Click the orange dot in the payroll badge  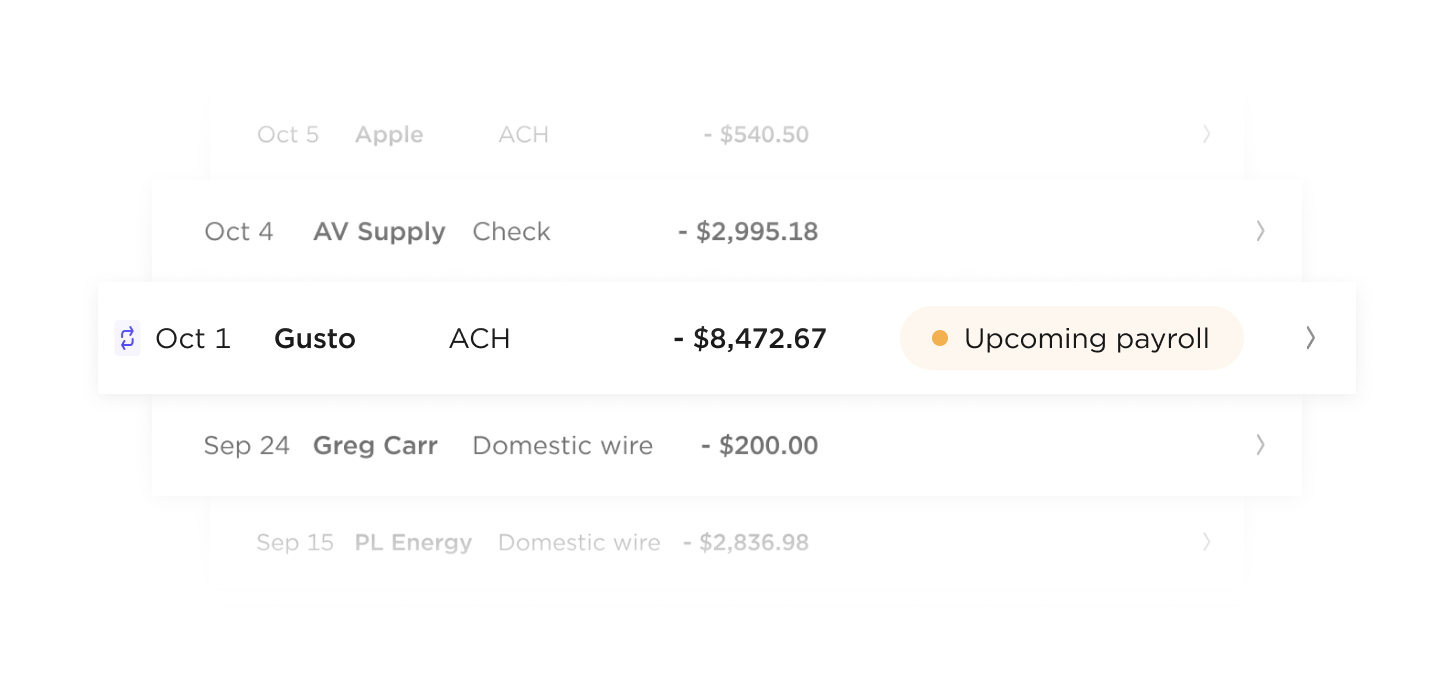[939, 338]
